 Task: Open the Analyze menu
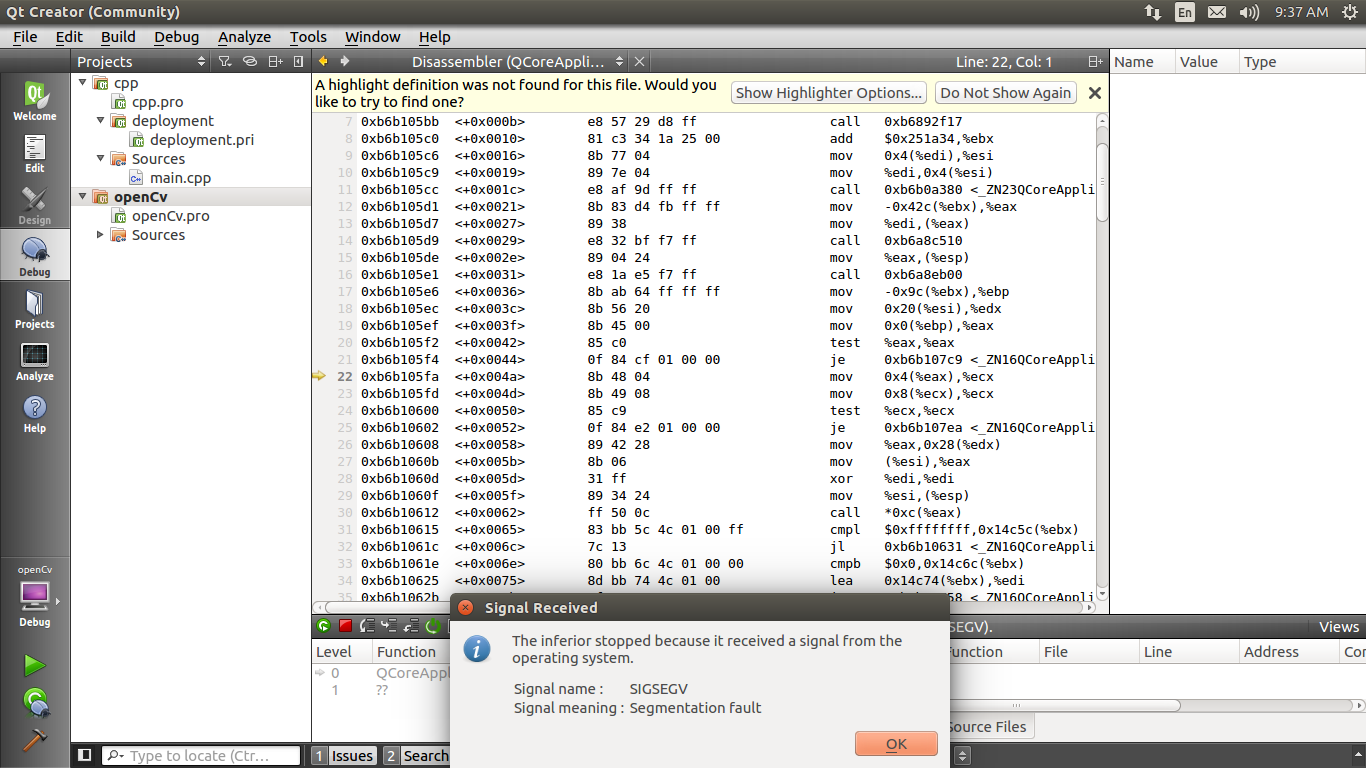tap(244, 37)
